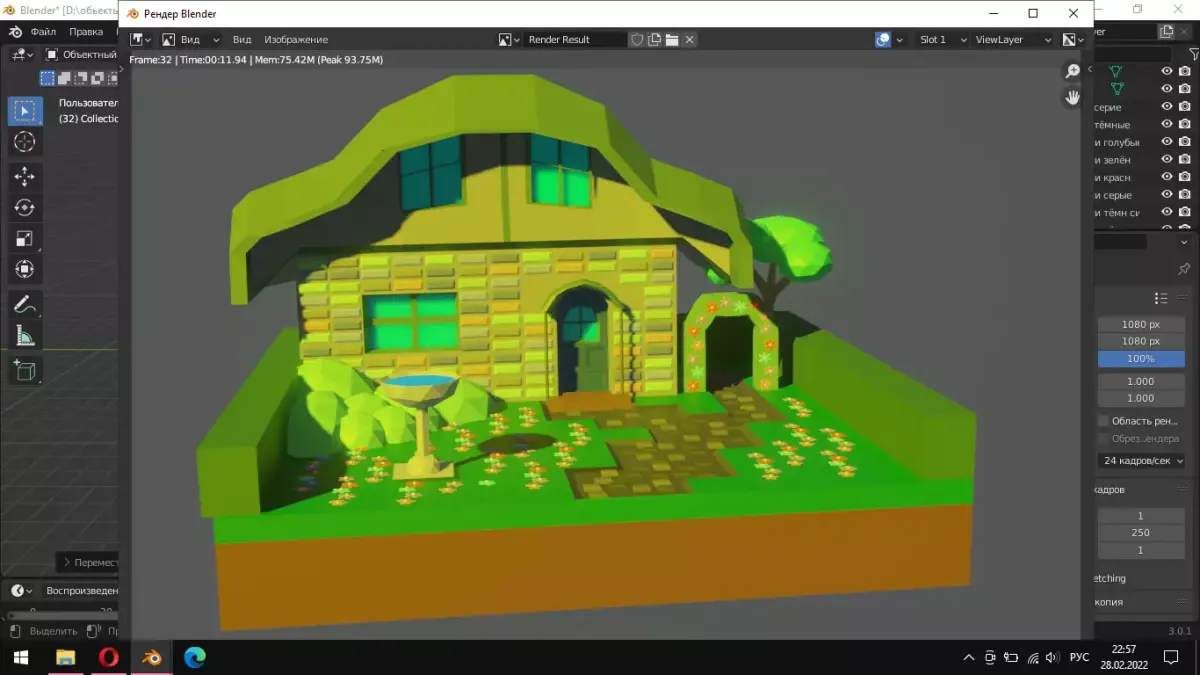Open image folder icon in render header

[x=672, y=40]
